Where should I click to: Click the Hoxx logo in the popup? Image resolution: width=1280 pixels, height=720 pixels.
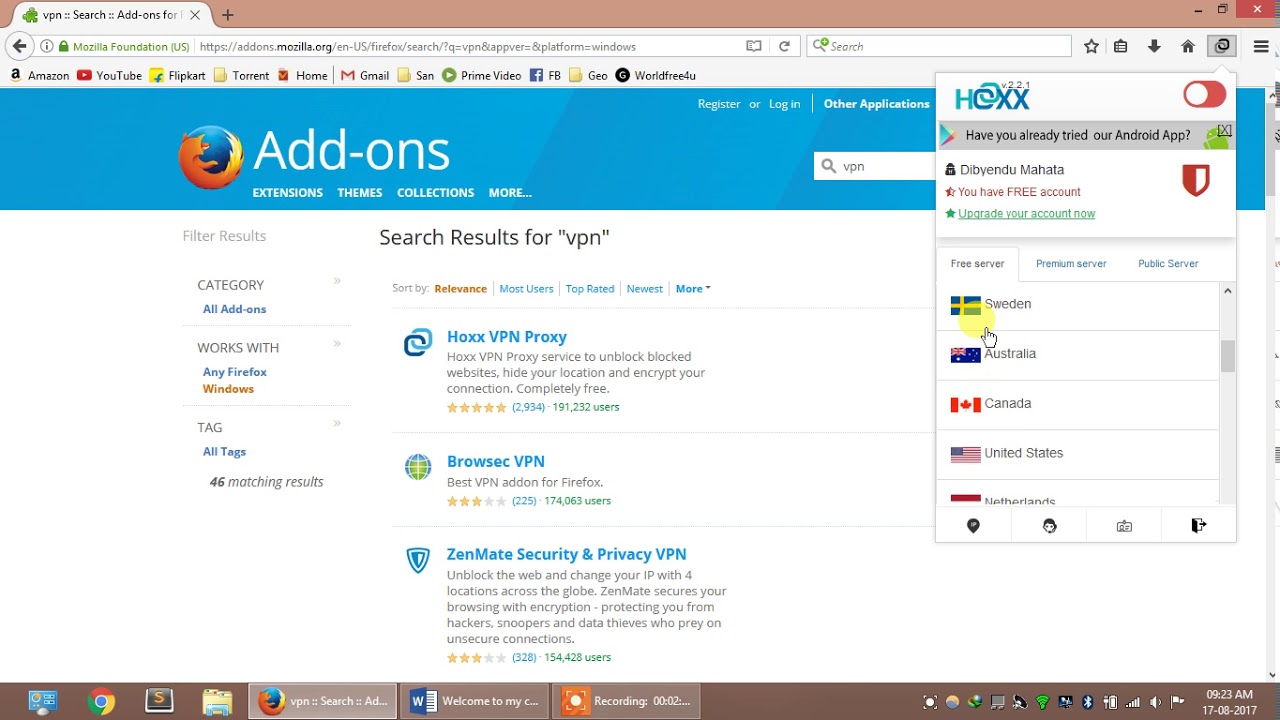tap(992, 97)
